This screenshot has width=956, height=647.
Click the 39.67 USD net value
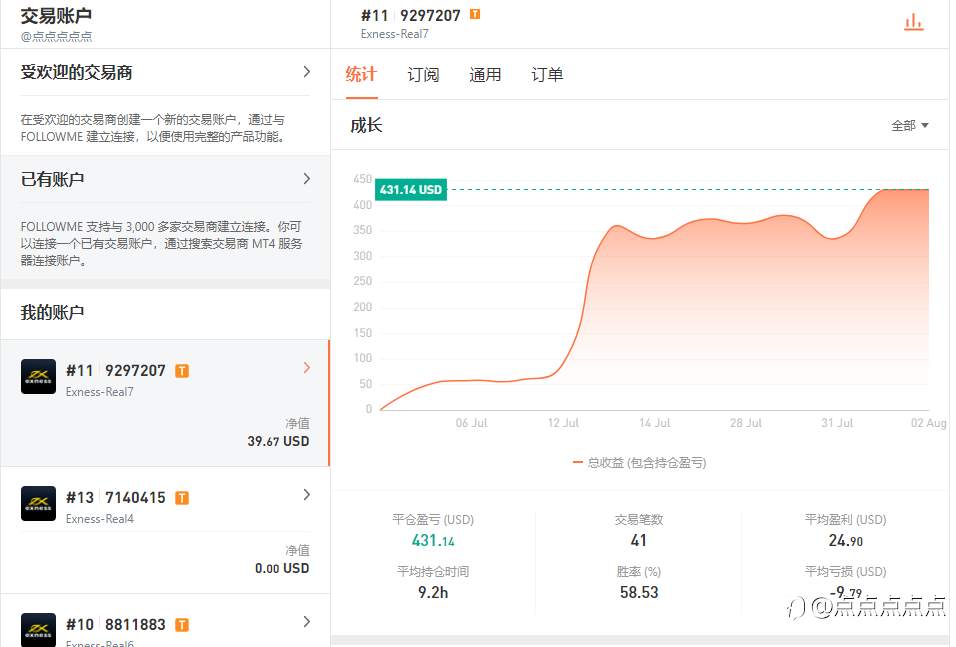278,441
